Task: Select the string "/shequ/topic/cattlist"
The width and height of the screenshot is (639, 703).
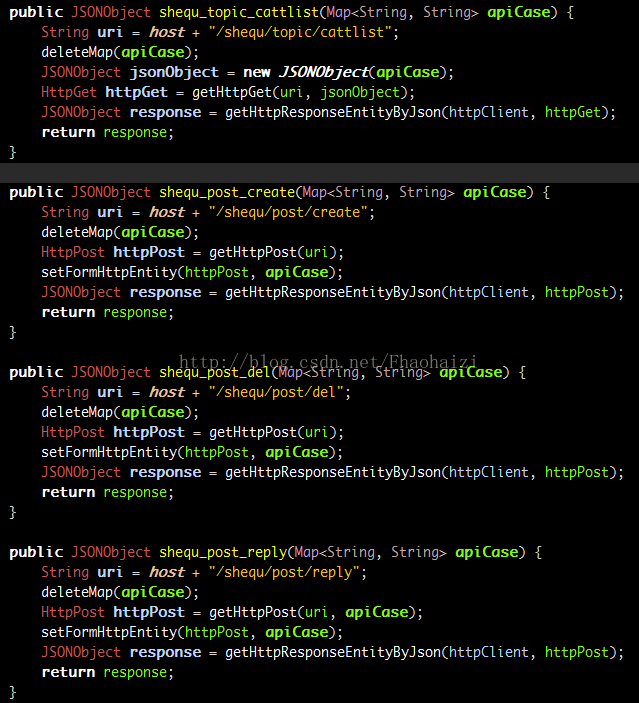Action: point(300,32)
